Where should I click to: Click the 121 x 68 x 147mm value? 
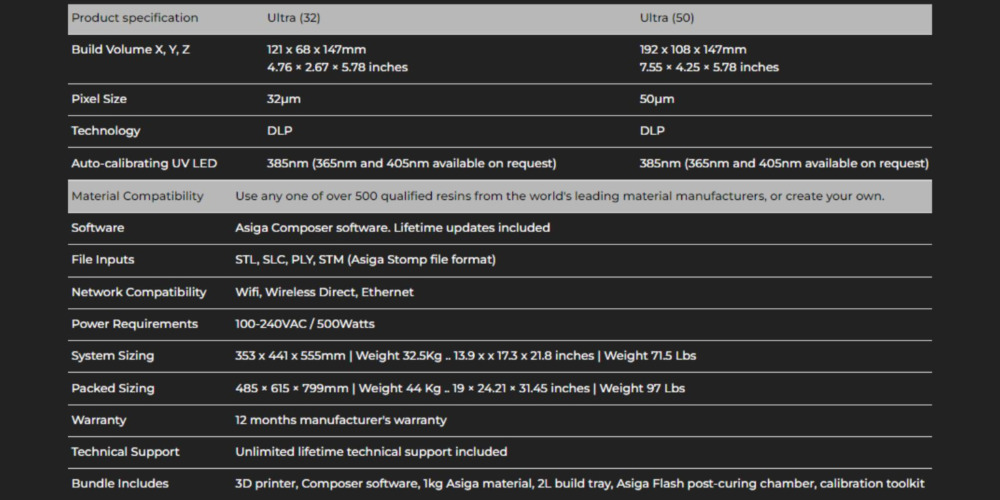[316, 49]
